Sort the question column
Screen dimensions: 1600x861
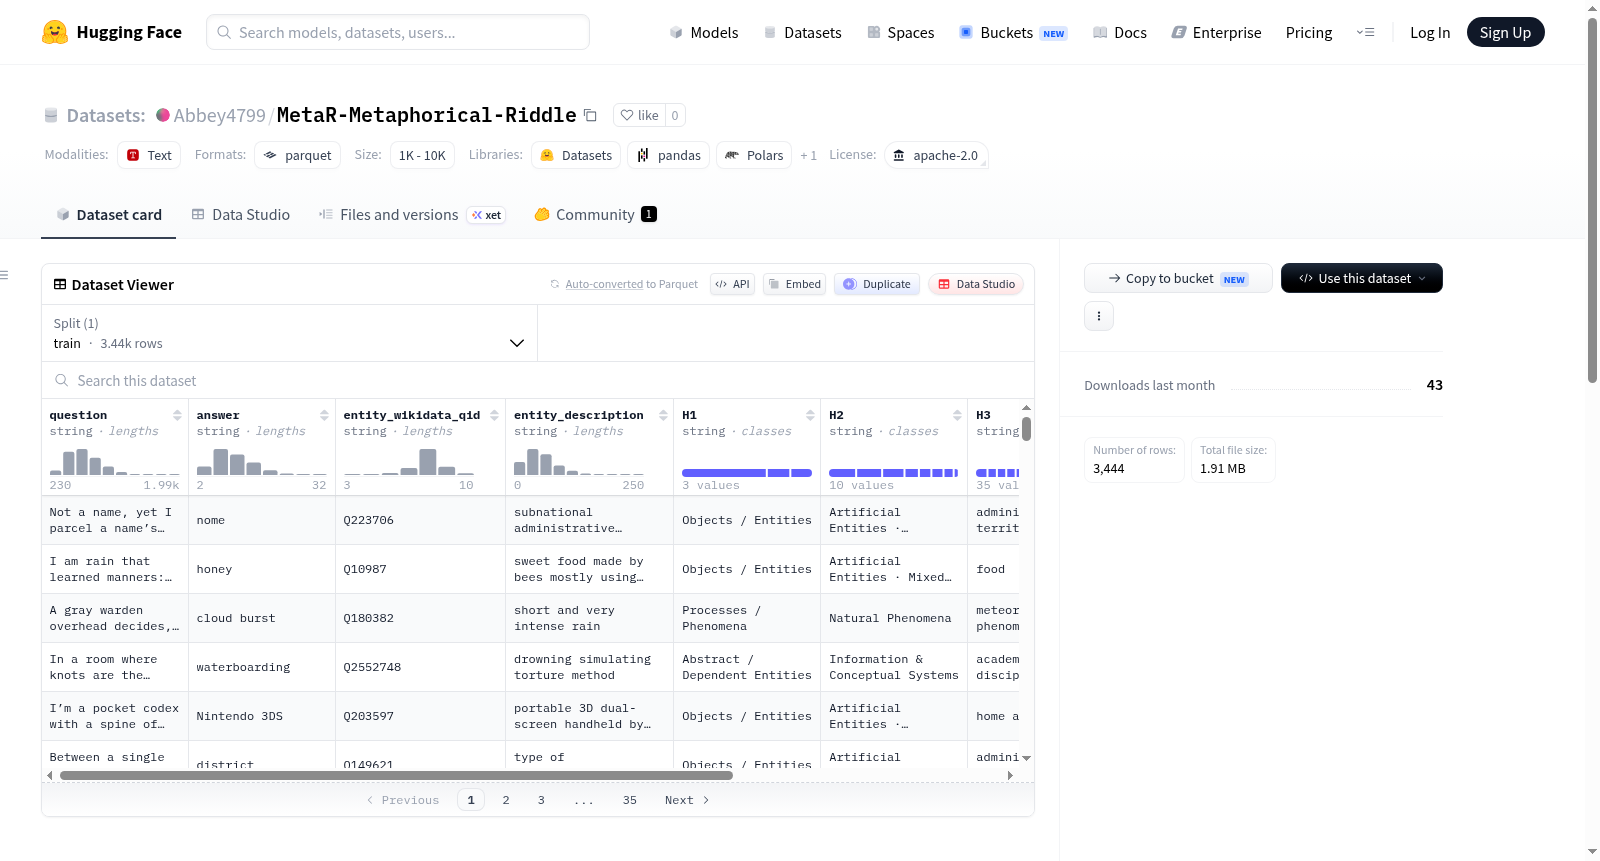tap(177, 415)
